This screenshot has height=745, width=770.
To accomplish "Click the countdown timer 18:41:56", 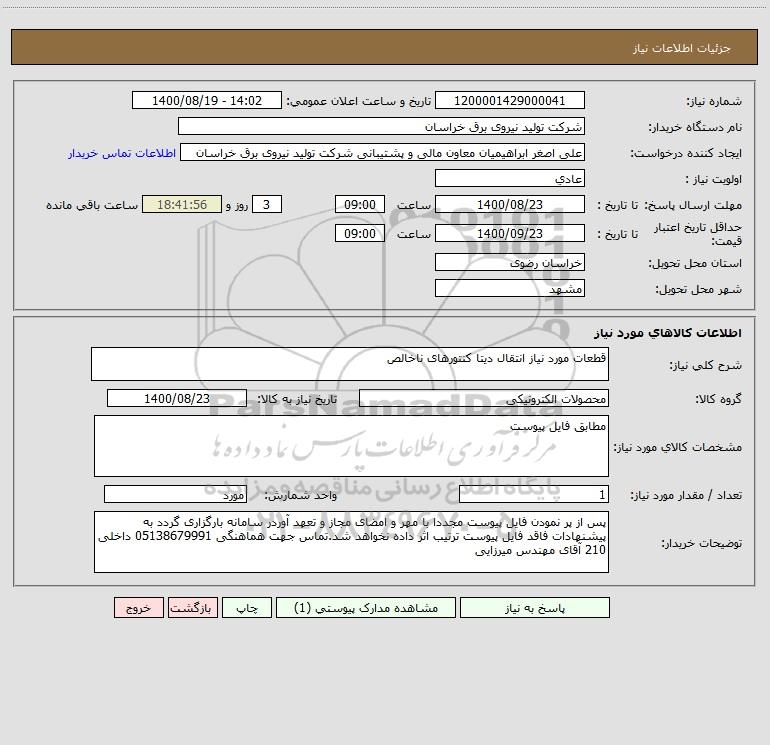I will (x=182, y=204).
